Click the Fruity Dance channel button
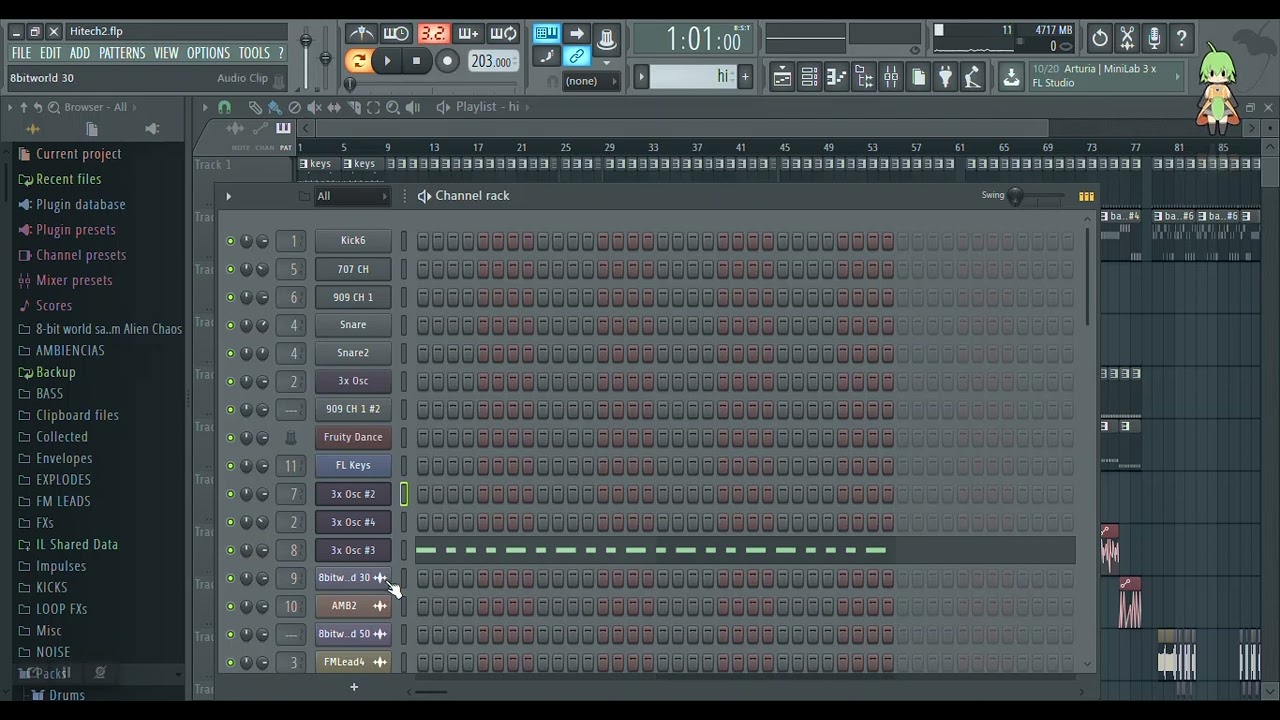Screen dimensions: 1280x720 coord(353,437)
